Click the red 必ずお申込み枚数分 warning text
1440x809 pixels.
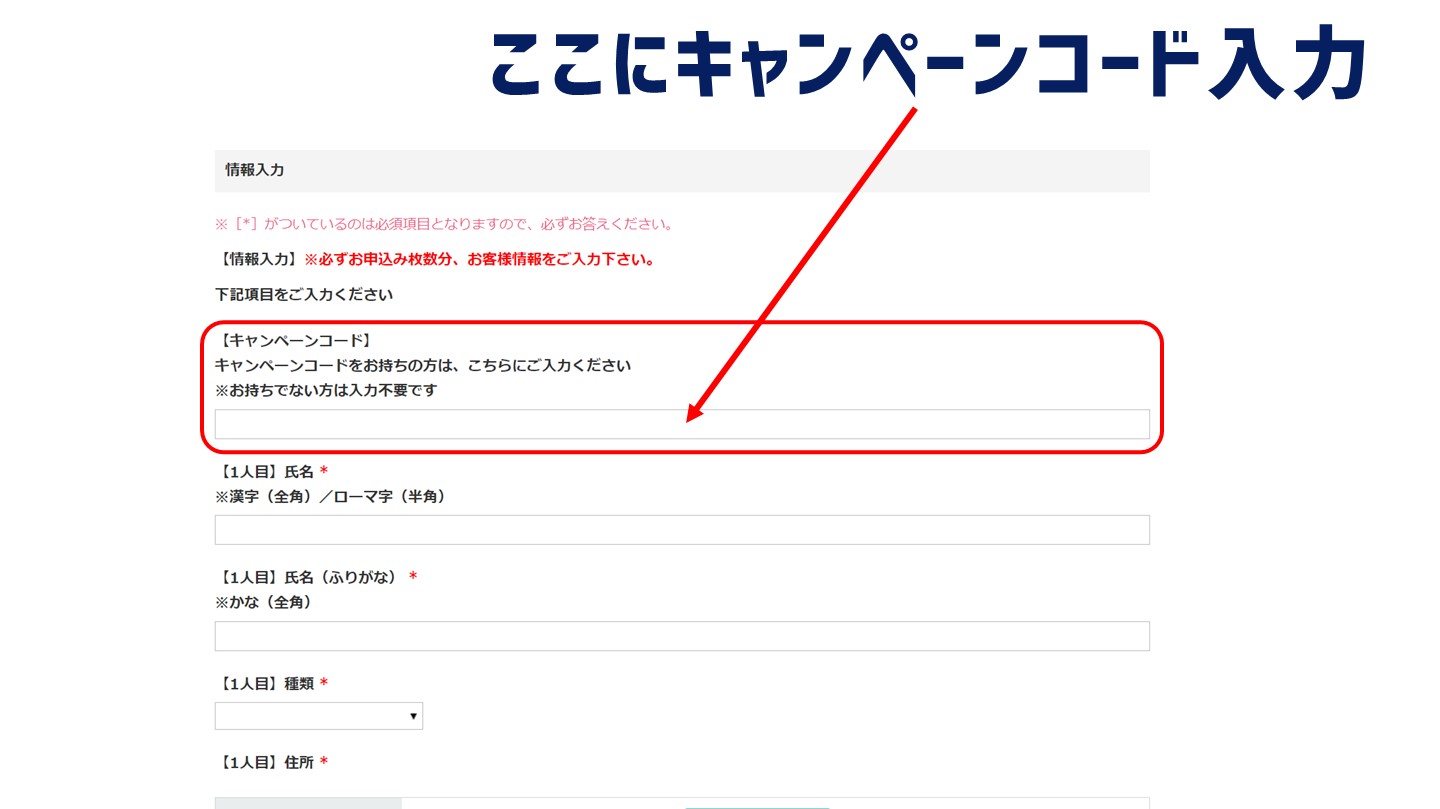pos(480,260)
